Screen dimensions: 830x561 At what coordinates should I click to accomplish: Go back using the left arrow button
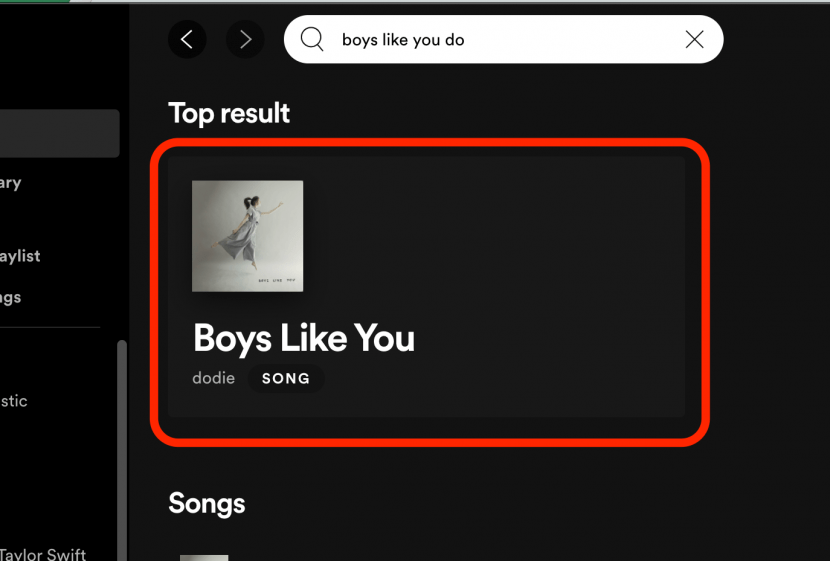click(x=187, y=40)
